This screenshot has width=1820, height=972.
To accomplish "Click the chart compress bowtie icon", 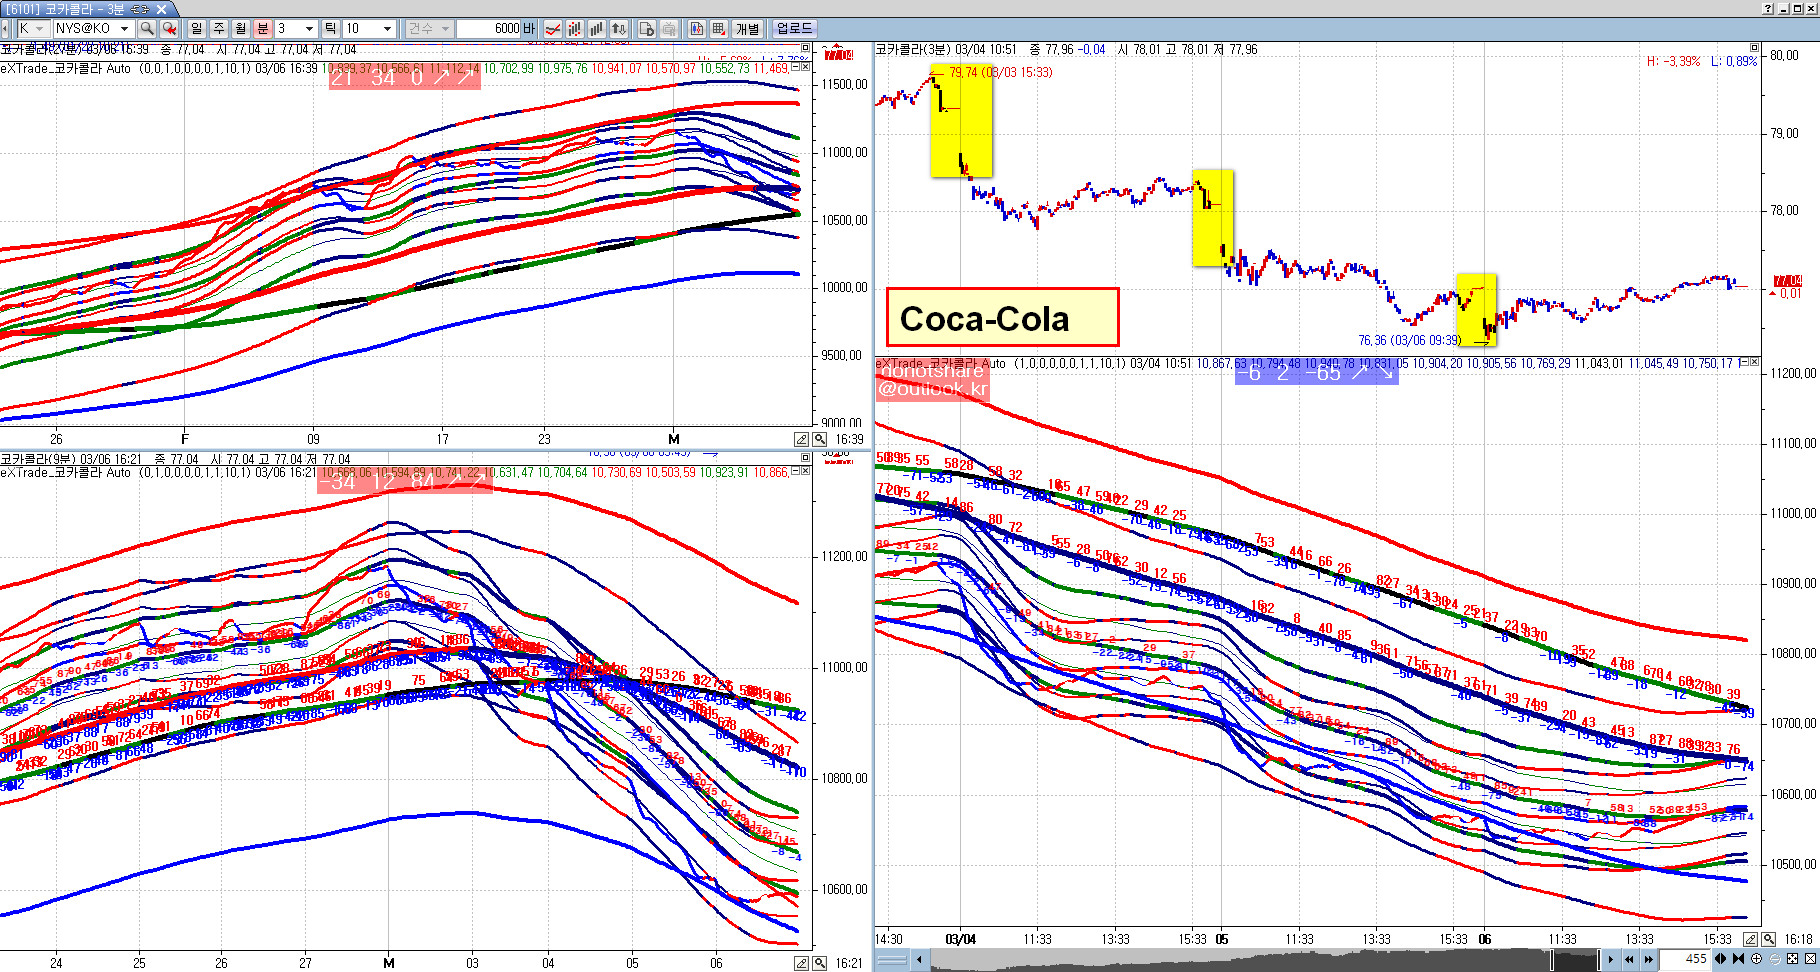I will [x=1738, y=959].
